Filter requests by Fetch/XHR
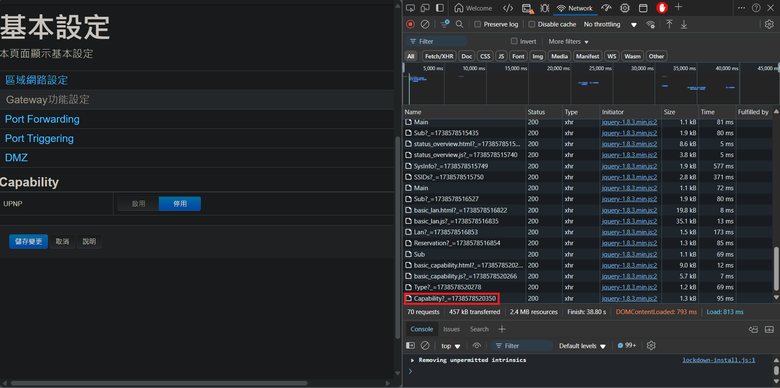The image size is (780, 388). (x=439, y=56)
